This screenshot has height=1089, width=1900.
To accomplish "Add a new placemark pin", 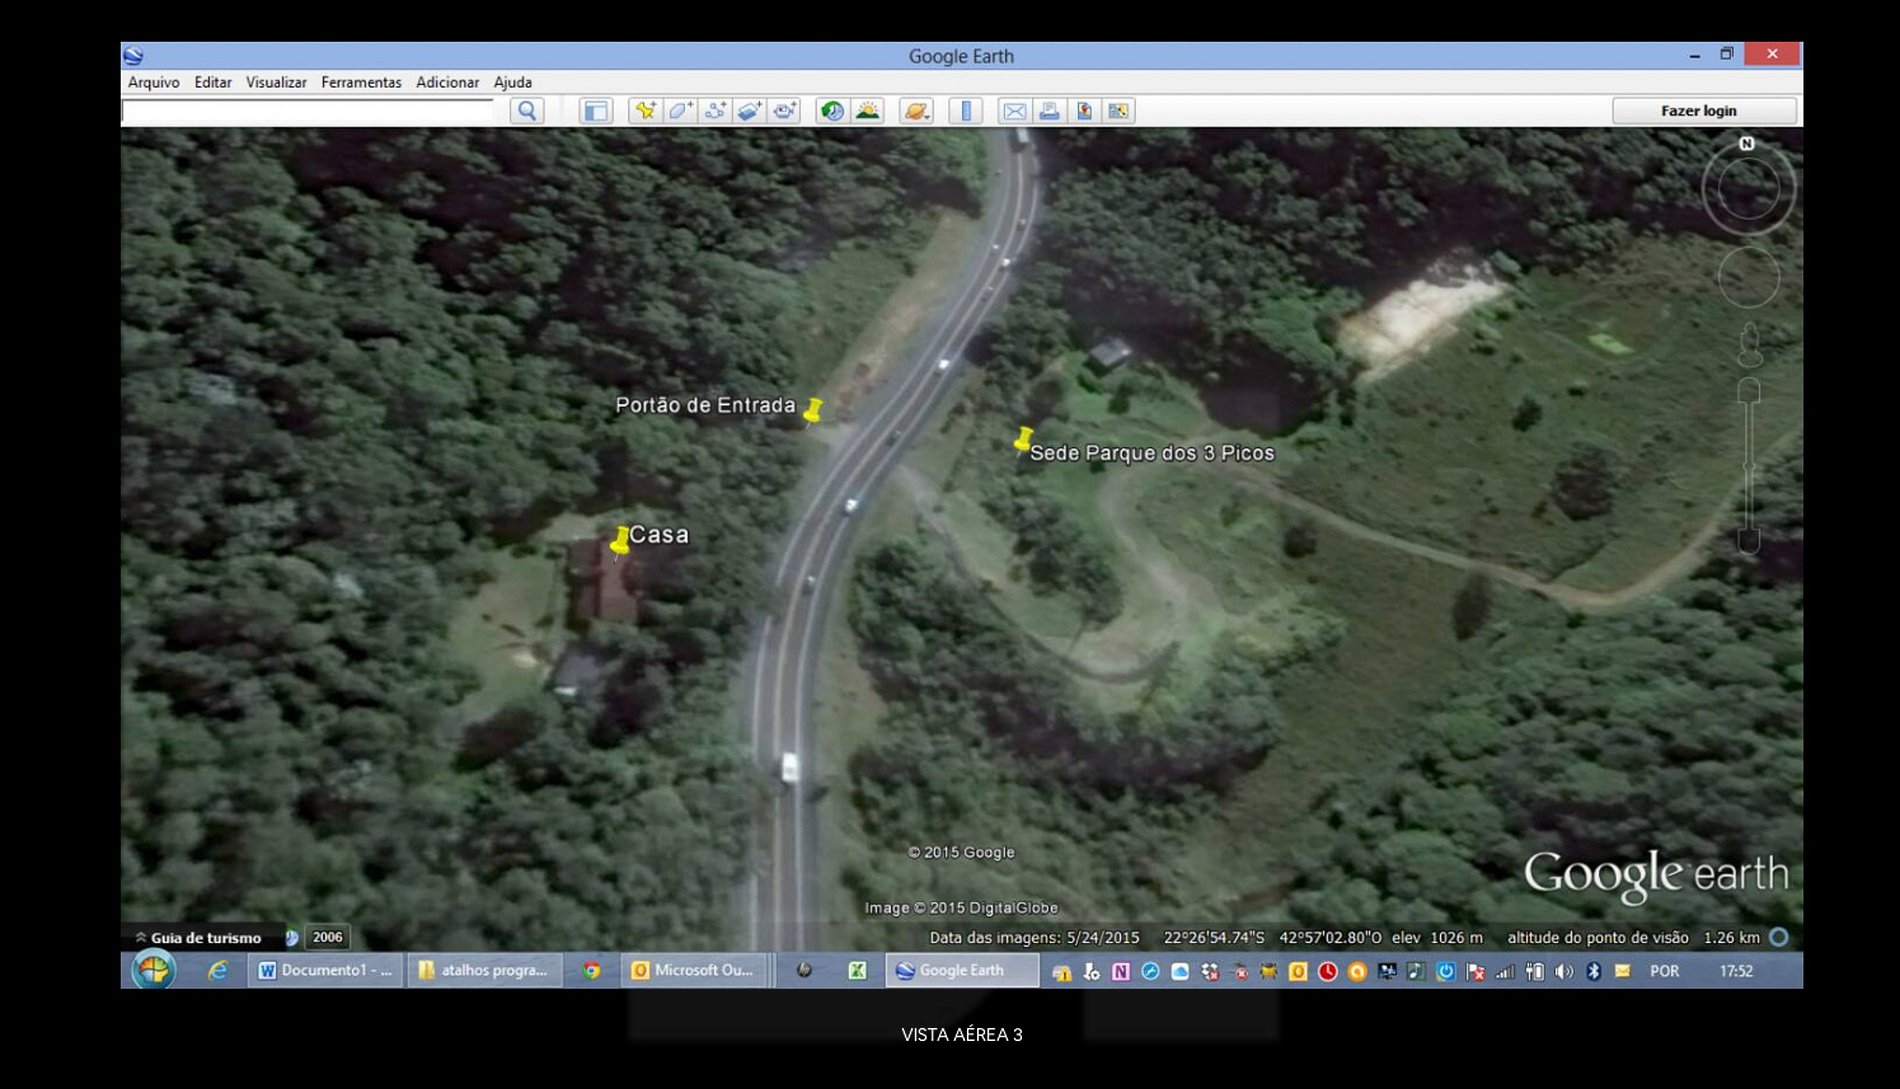I will click(645, 111).
